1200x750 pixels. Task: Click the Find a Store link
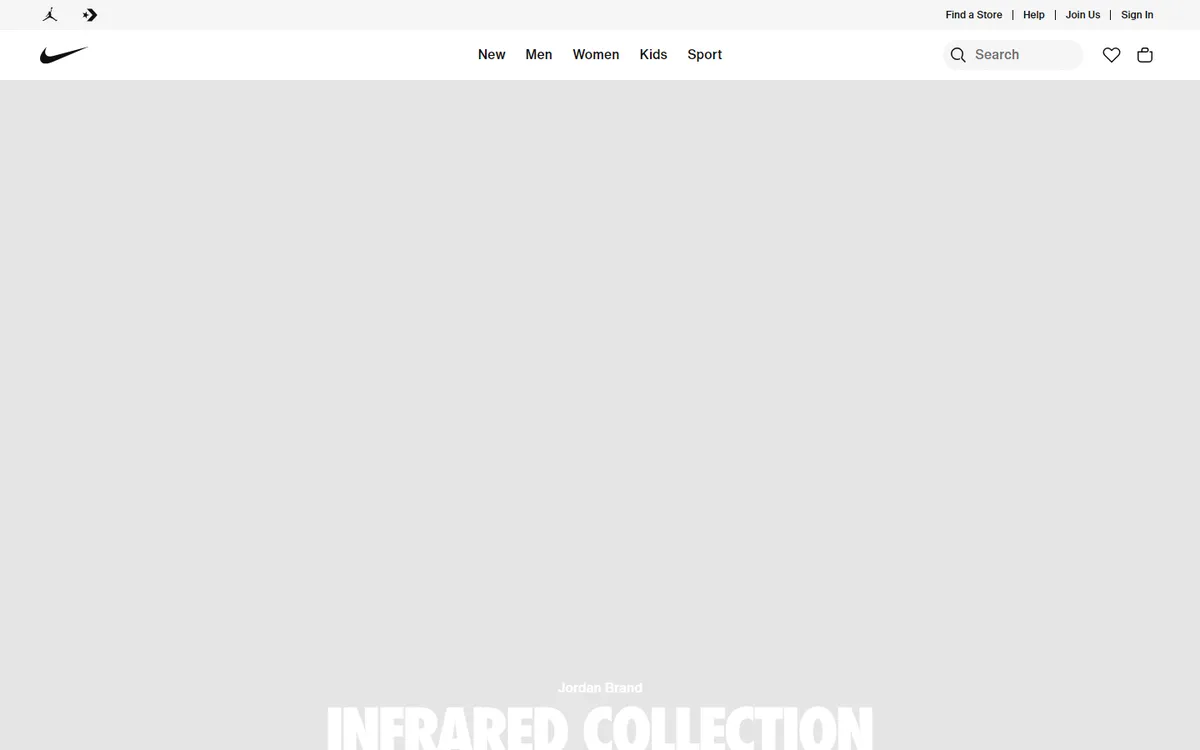click(x=973, y=15)
